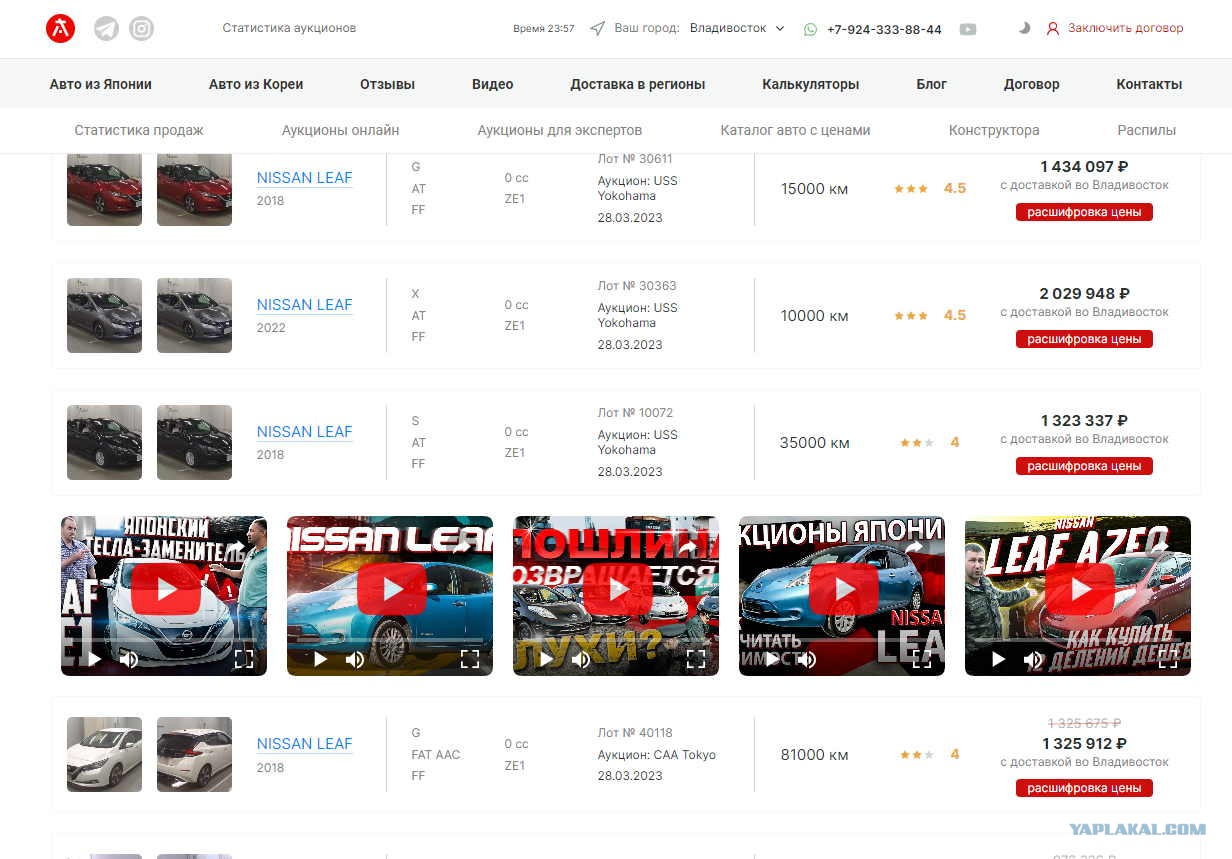The height and width of the screenshot is (859, 1232).
Task: Open the Калькуляторы menu item
Action: (811, 84)
